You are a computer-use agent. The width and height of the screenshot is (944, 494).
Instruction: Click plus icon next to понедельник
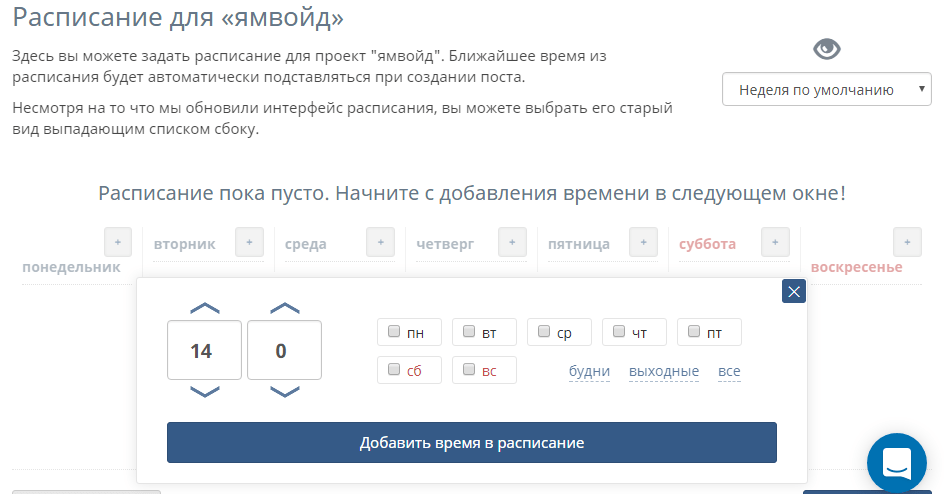click(118, 242)
